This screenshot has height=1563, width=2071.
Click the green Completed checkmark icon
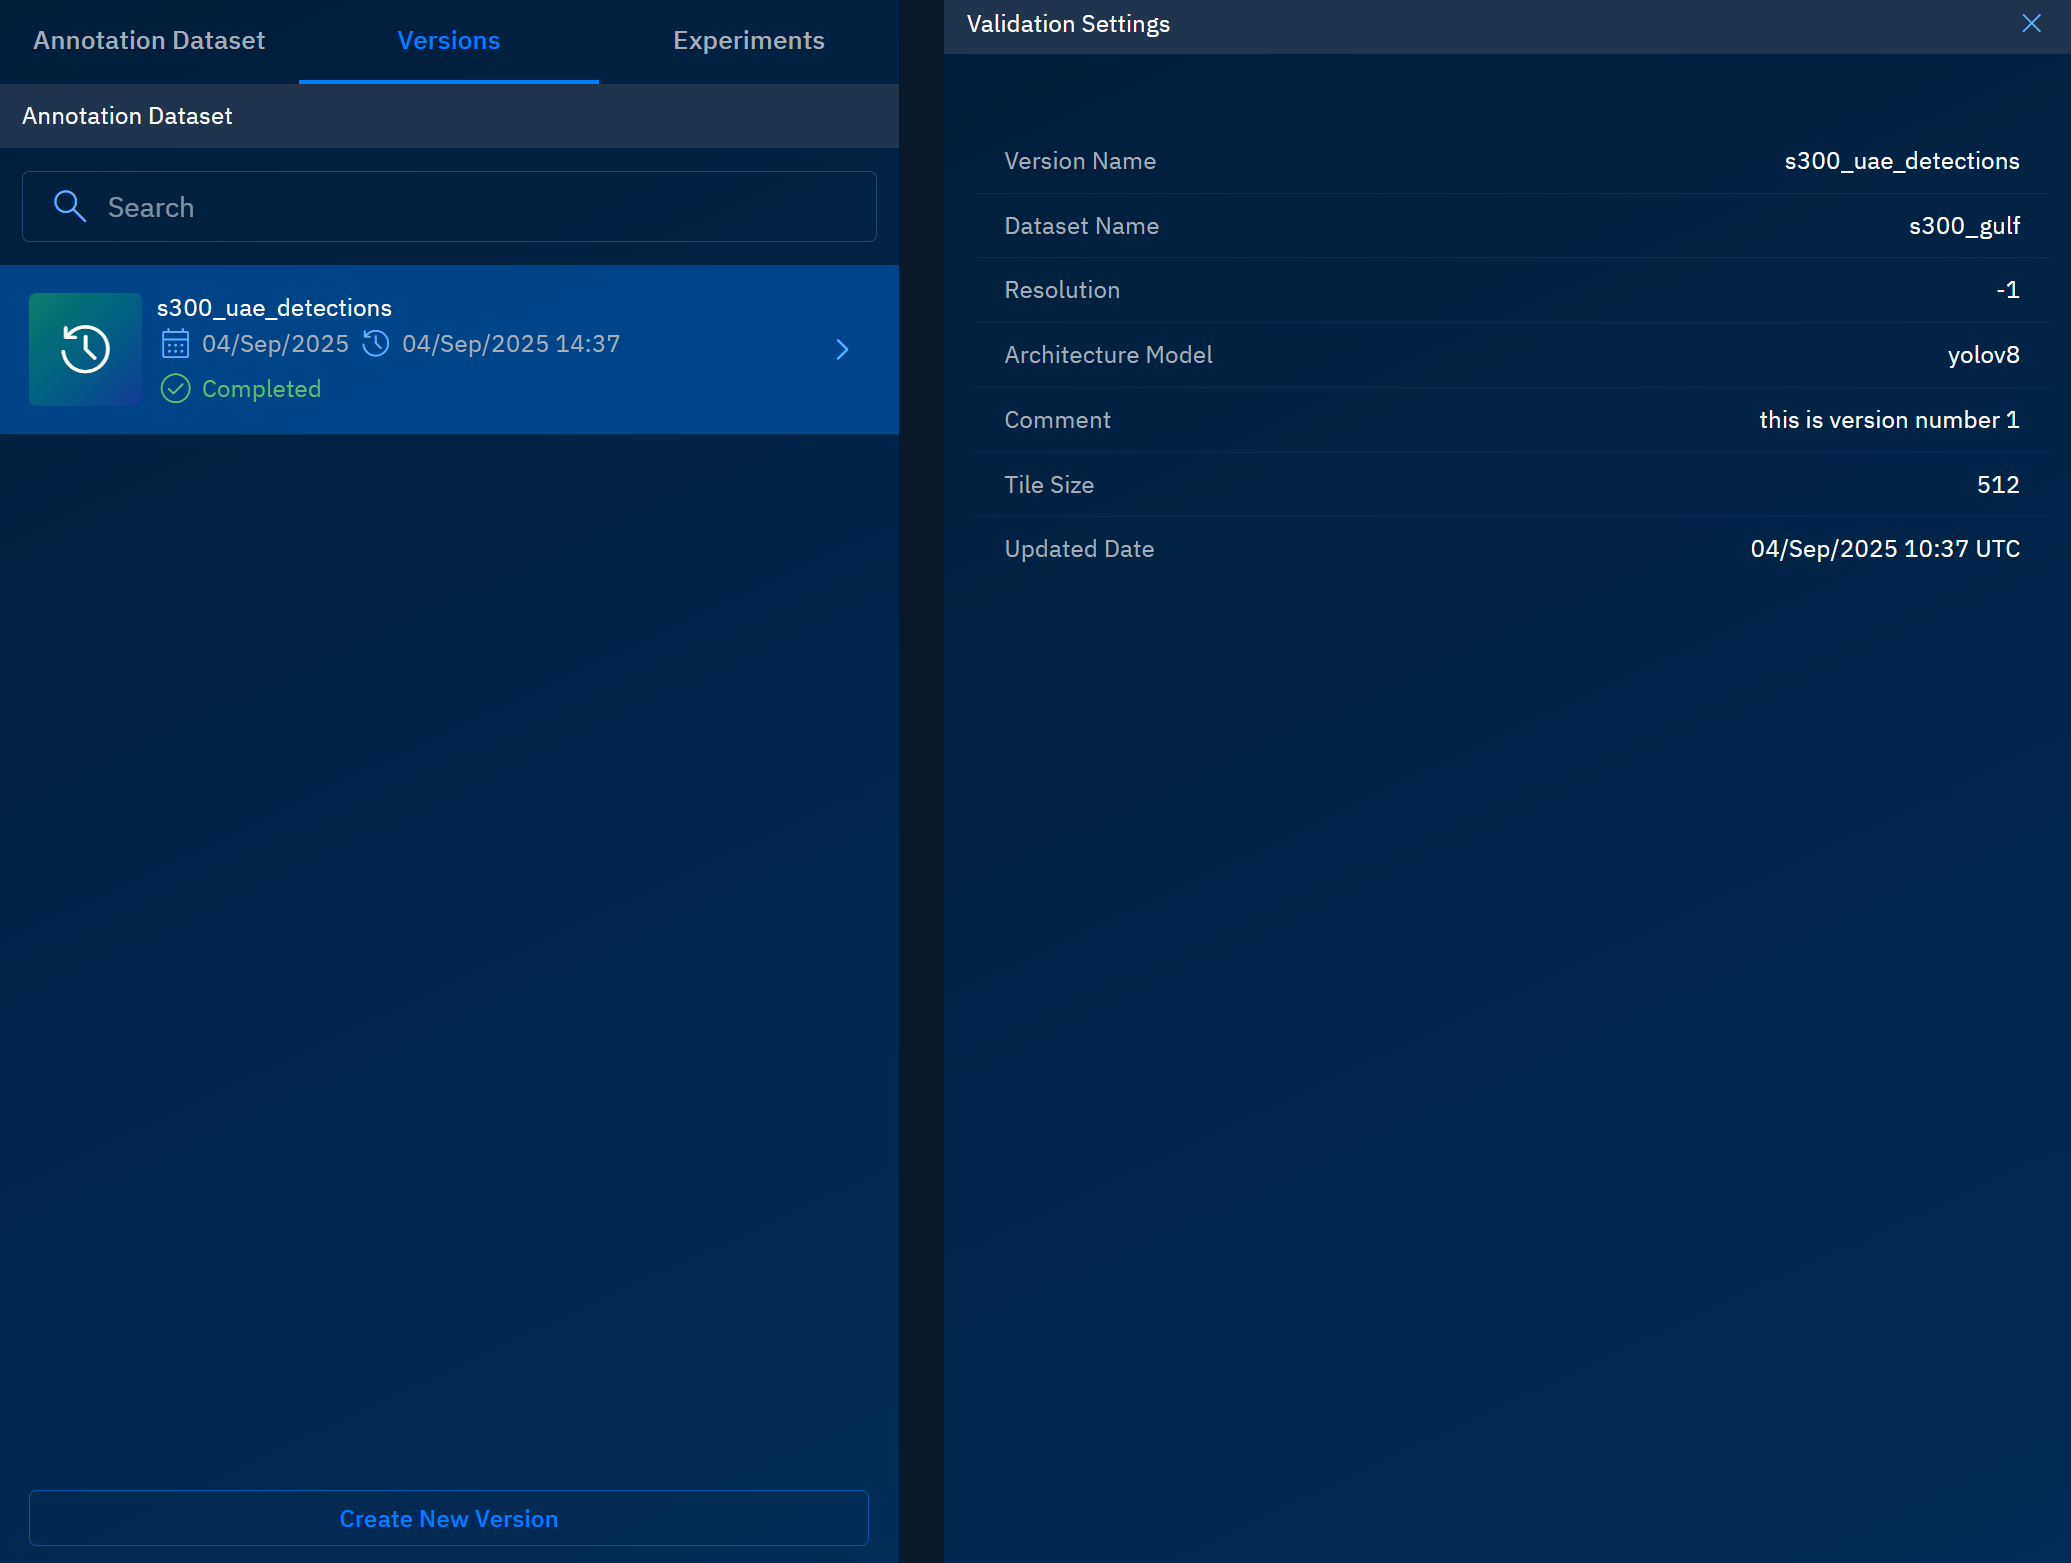tap(175, 389)
